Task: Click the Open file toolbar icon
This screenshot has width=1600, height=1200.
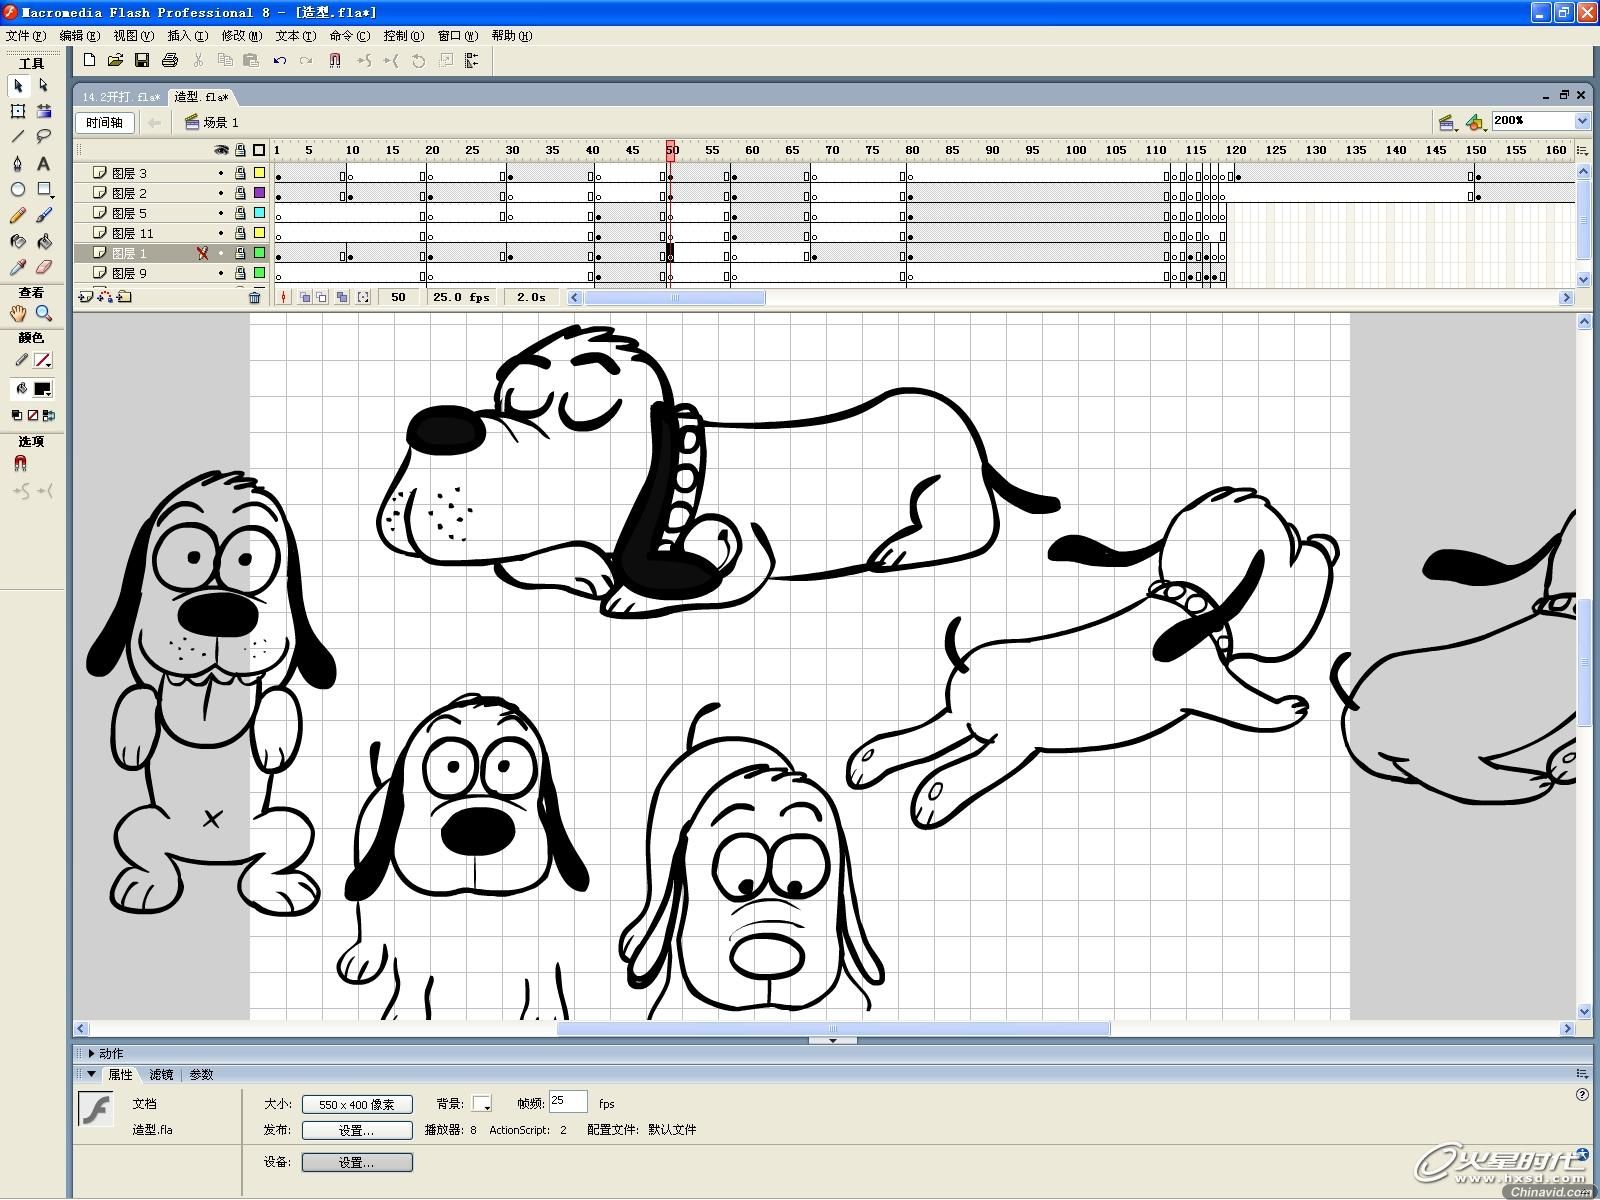Action: pos(115,60)
